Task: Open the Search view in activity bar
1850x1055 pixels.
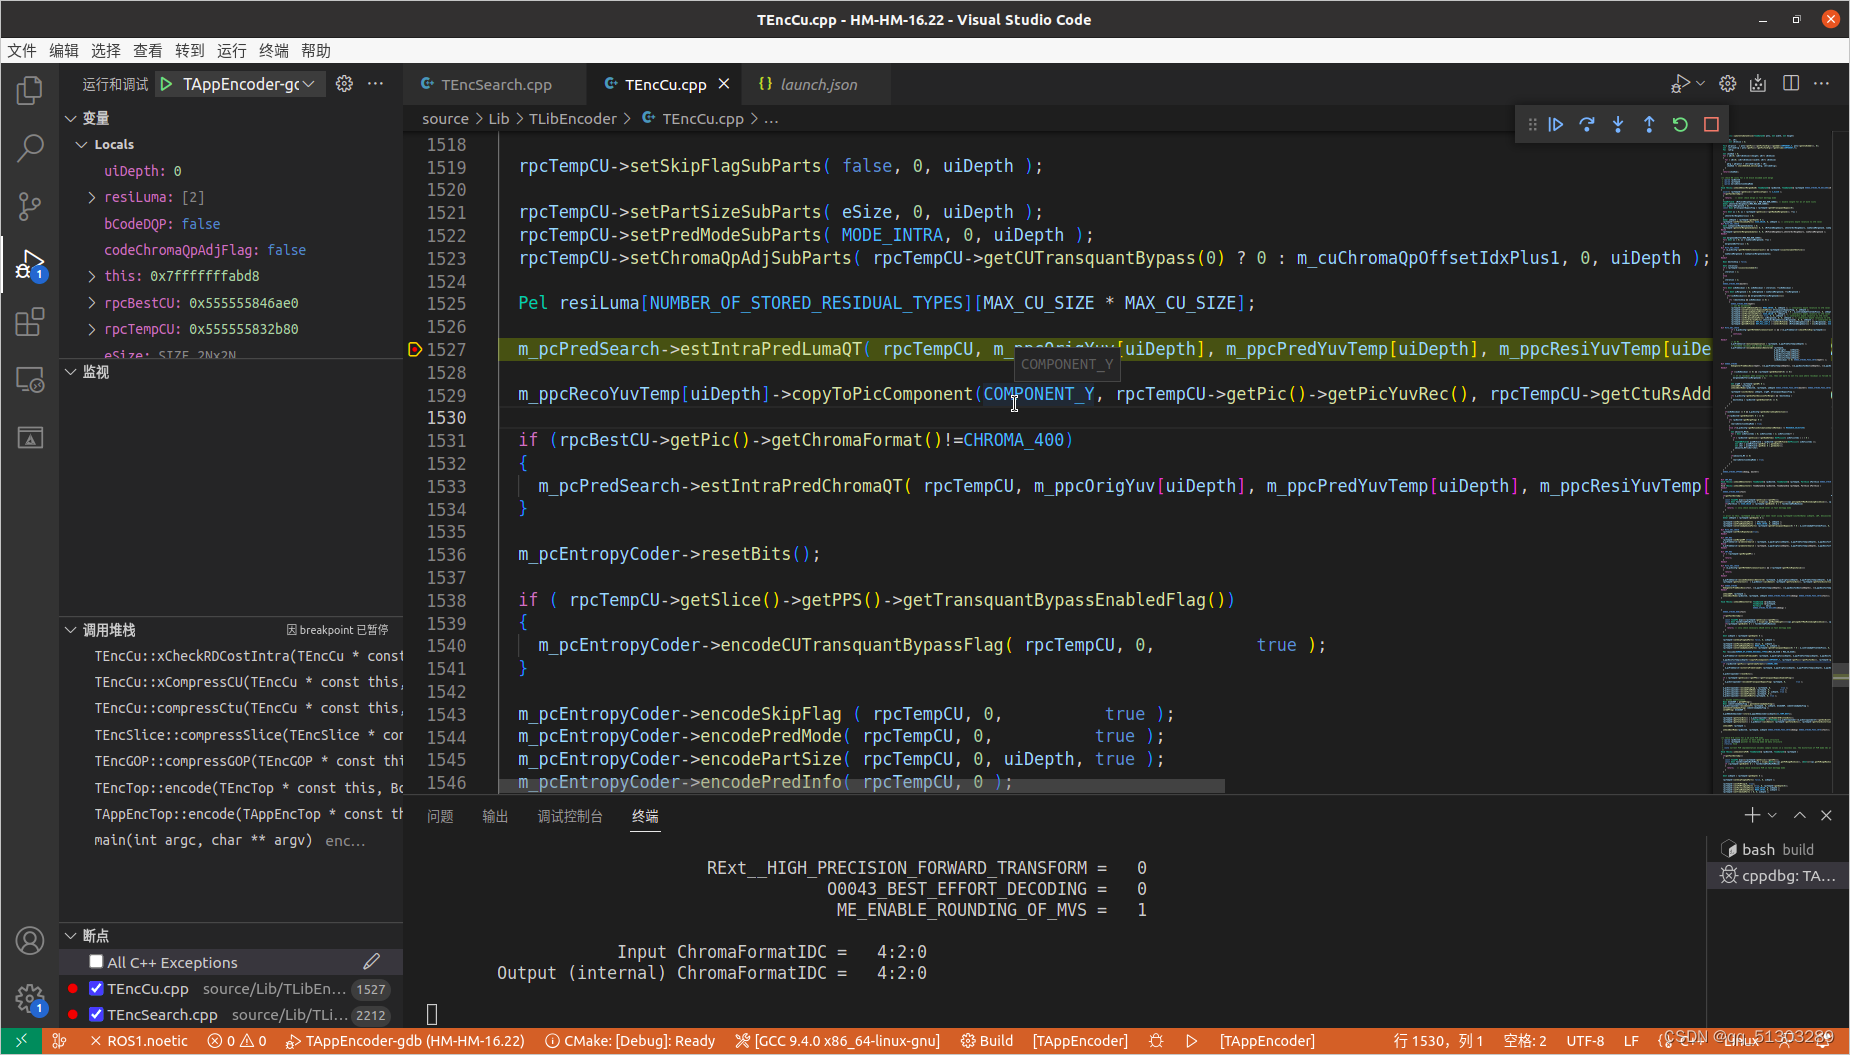Action: click(x=30, y=148)
